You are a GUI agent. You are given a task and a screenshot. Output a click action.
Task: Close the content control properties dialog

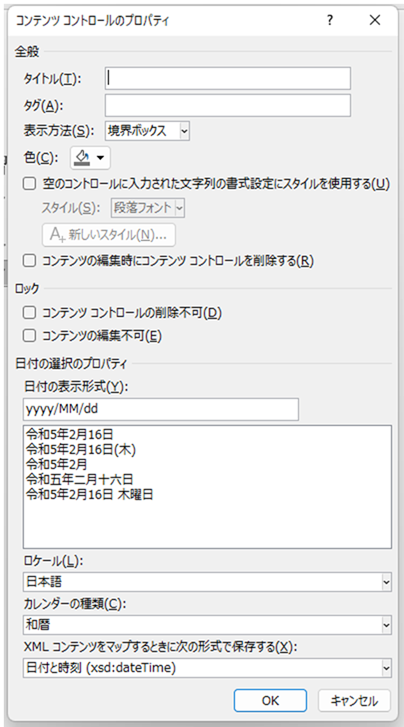pyautogui.click(x=375, y=20)
